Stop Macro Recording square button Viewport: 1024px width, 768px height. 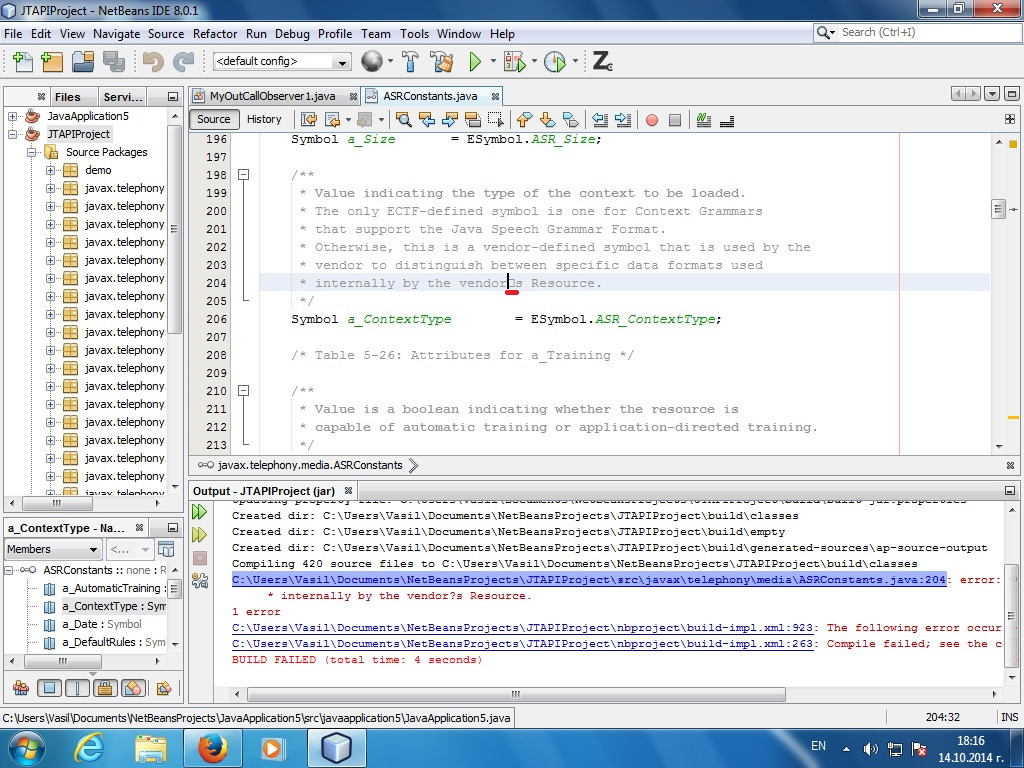(x=675, y=120)
